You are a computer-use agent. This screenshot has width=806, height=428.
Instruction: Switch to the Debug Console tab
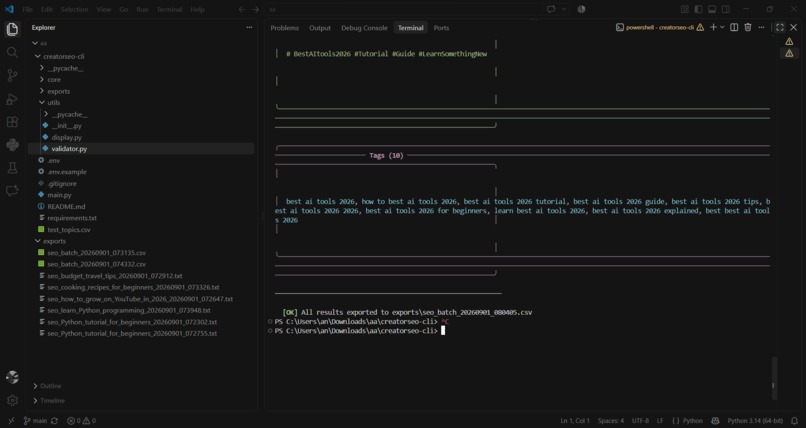[x=364, y=28]
